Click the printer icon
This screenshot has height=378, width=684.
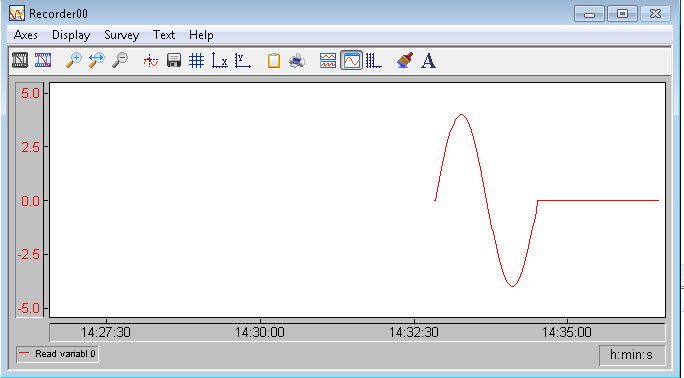297,61
